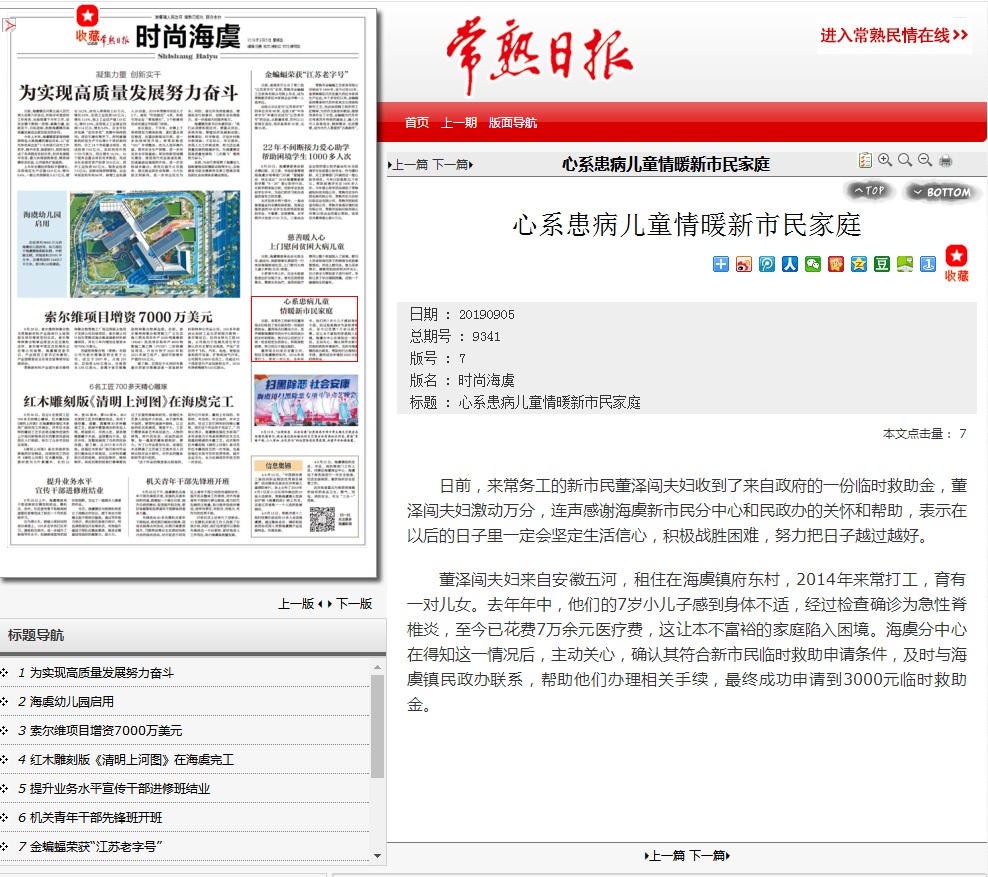Open headline 6 机关青年干部先锋班开班
The width and height of the screenshot is (988, 877).
(96, 818)
